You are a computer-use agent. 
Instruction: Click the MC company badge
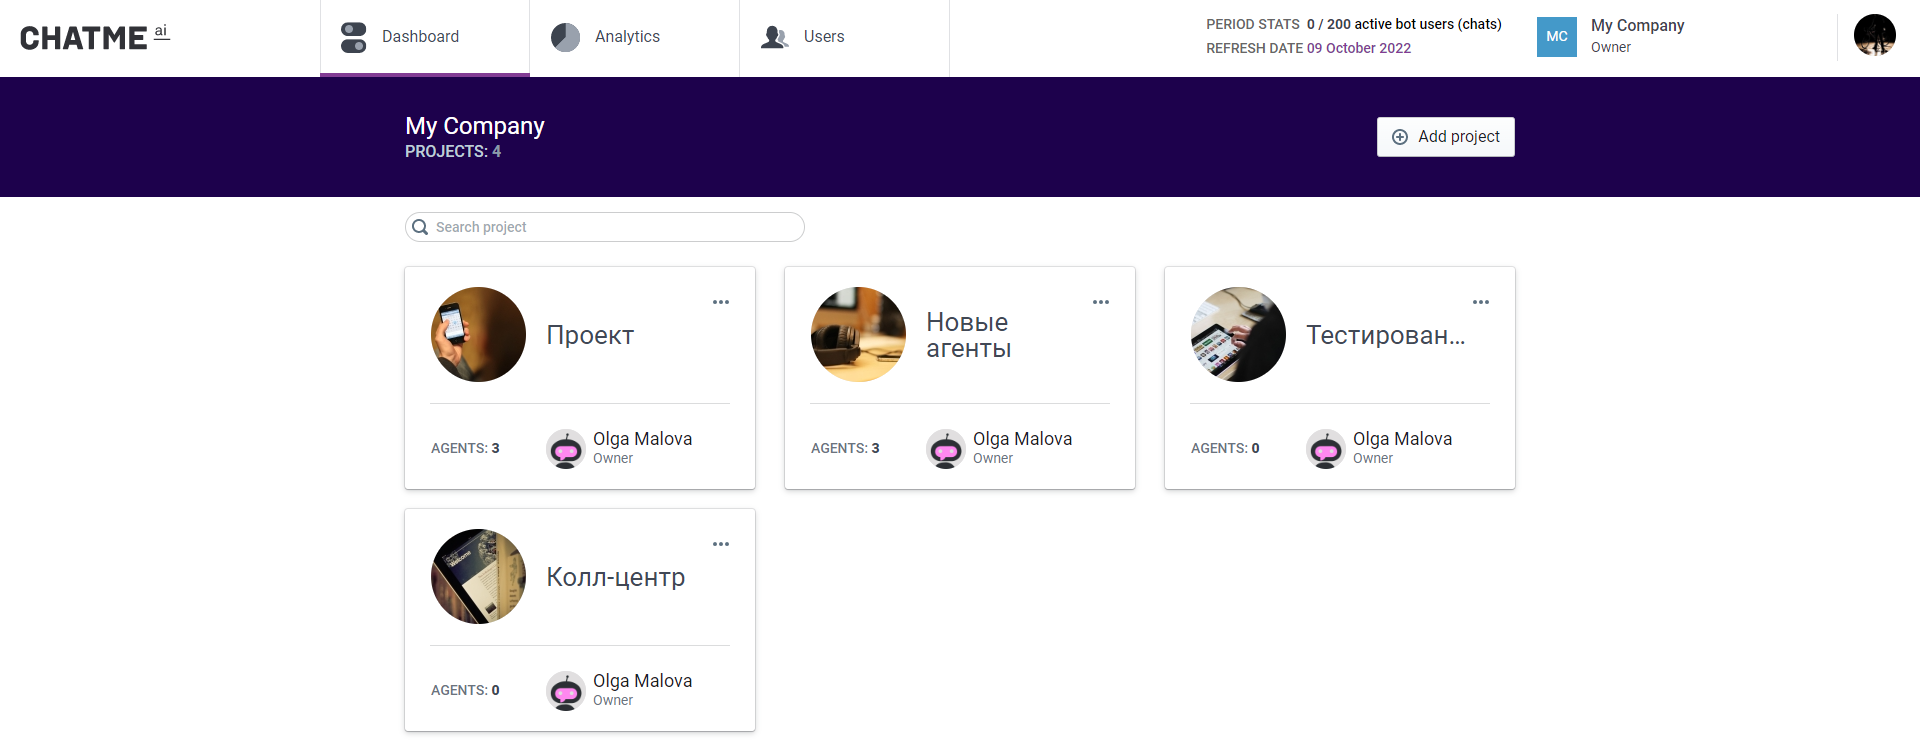tap(1557, 37)
